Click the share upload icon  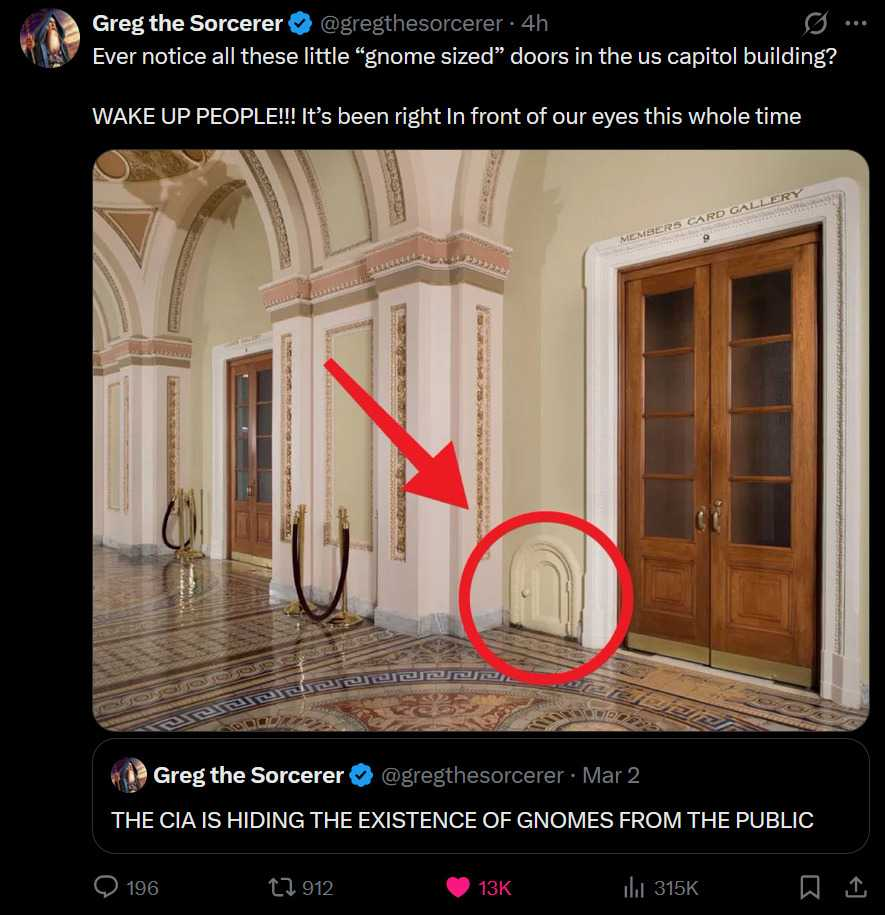[x=855, y=887]
